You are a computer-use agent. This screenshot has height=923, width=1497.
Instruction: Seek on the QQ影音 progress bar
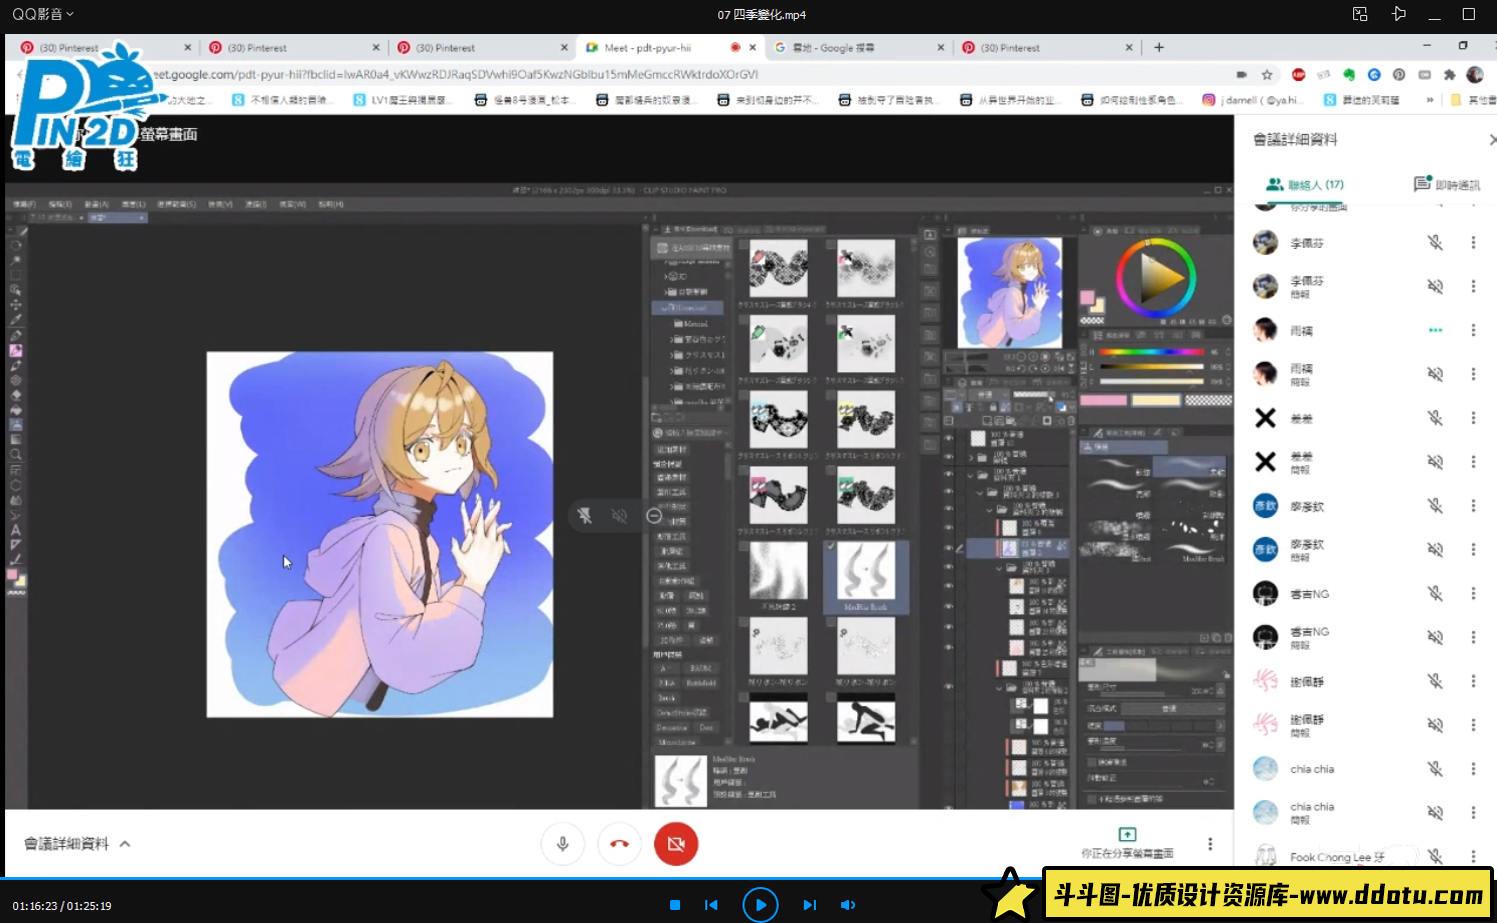point(748,880)
